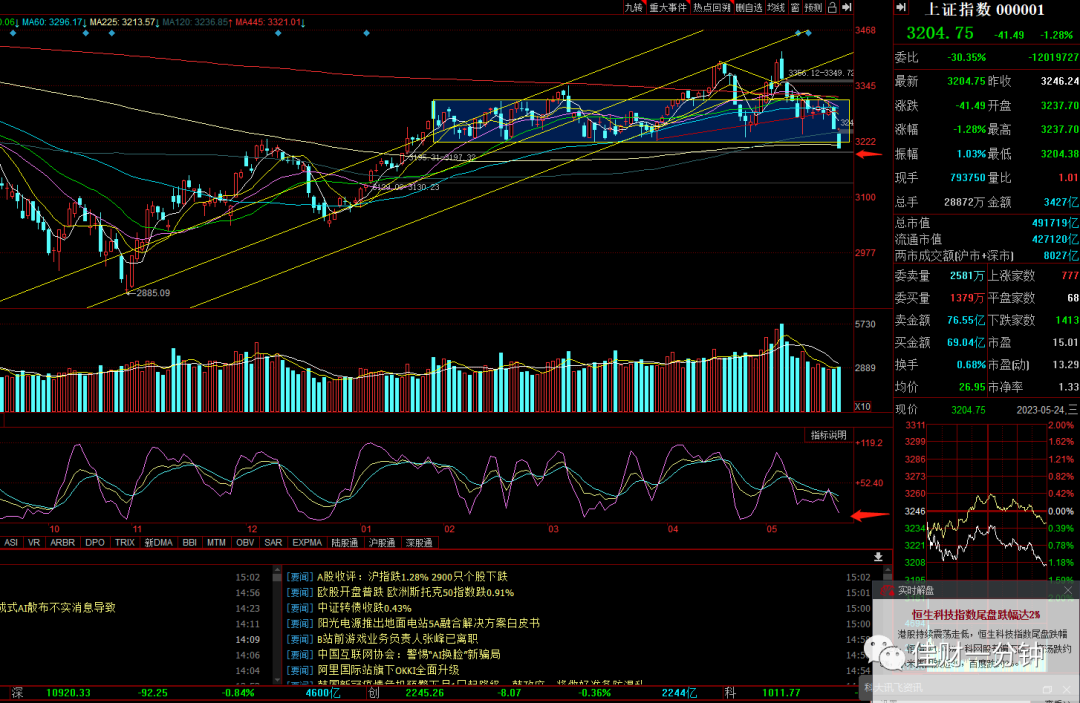Open news '中国互联网协会：警惕AI换脸新骗局'
1080x703 pixels.
408,654
